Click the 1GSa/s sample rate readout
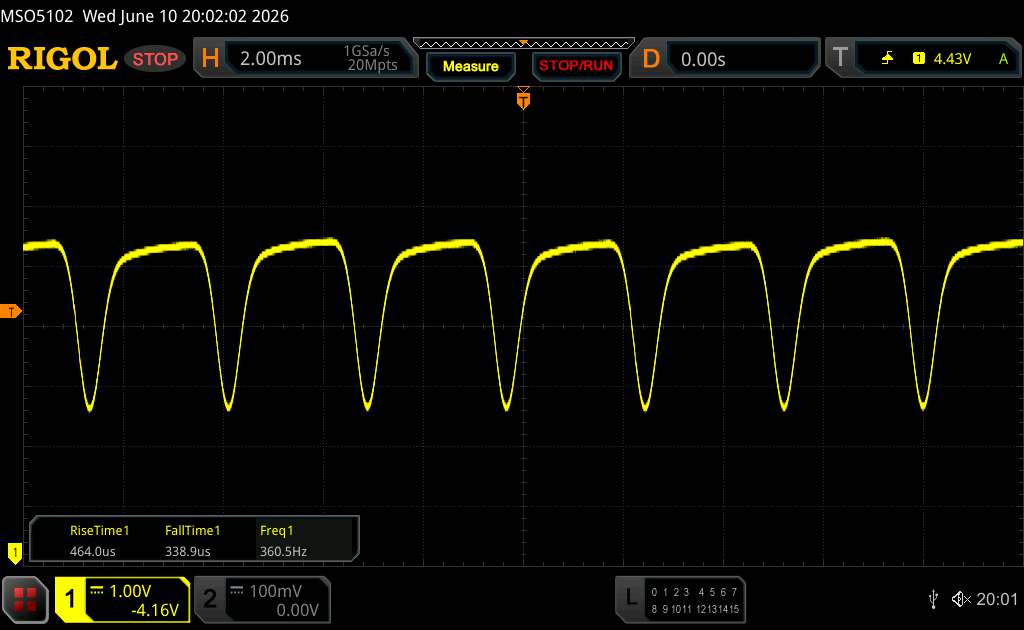The image size is (1024, 630). point(366,51)
